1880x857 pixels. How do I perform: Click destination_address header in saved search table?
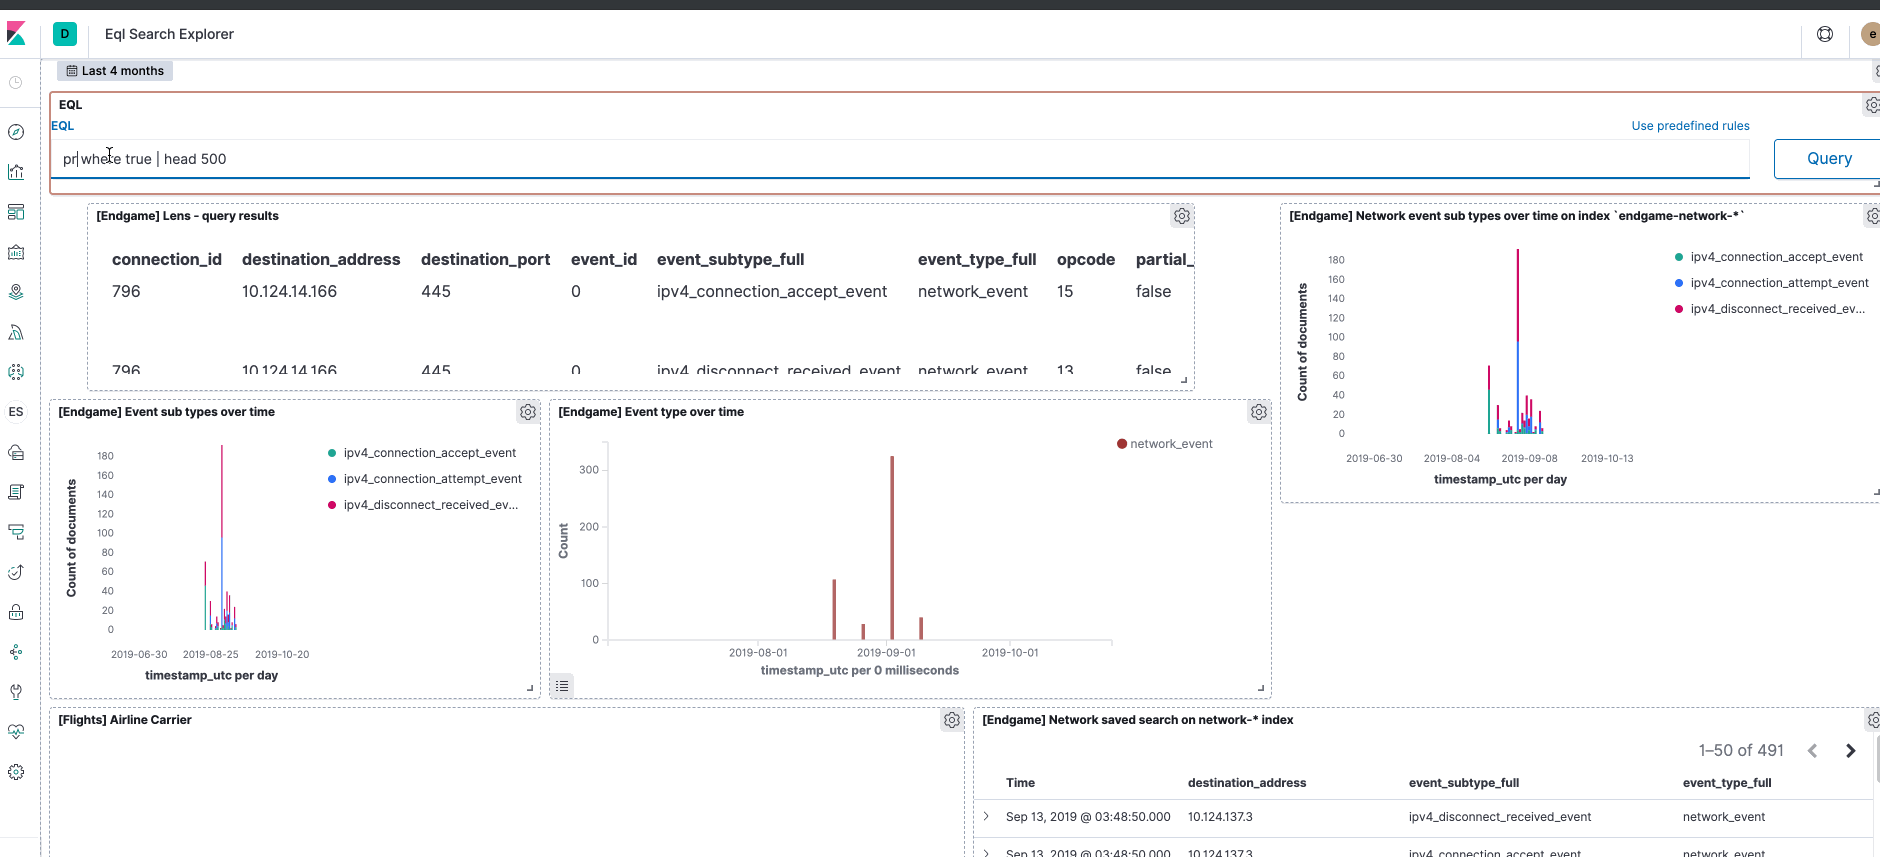tap(1247, 783)
